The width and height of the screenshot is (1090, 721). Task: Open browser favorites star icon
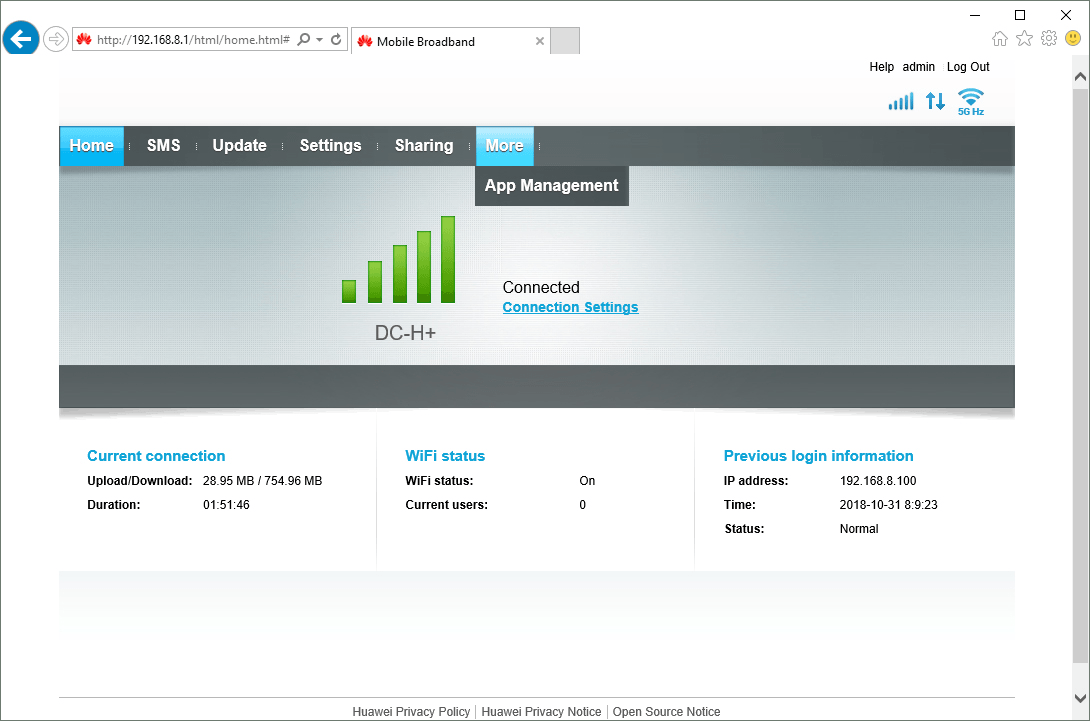1024,39
